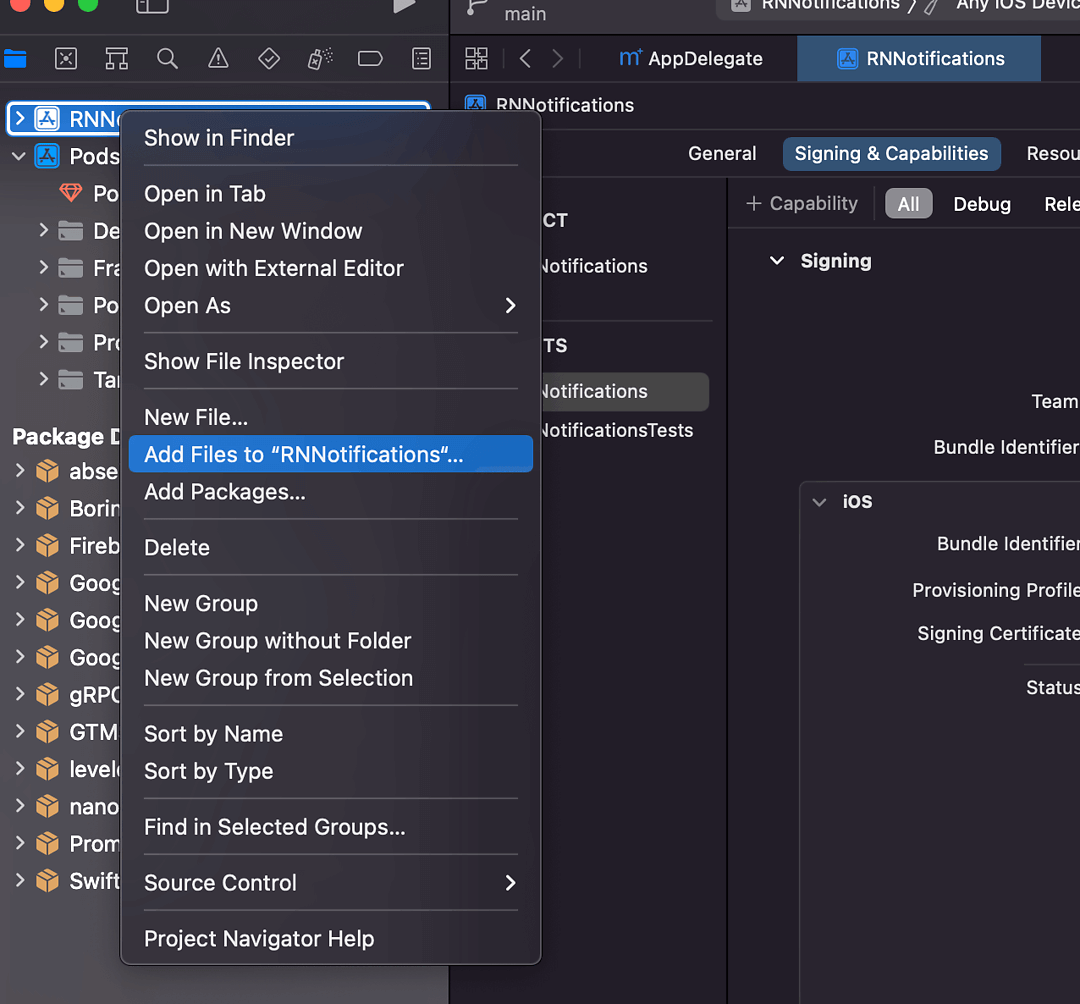1080x1004 pixels.
Task: Collapse the Signing section
Action: click(x=777, y=260)
